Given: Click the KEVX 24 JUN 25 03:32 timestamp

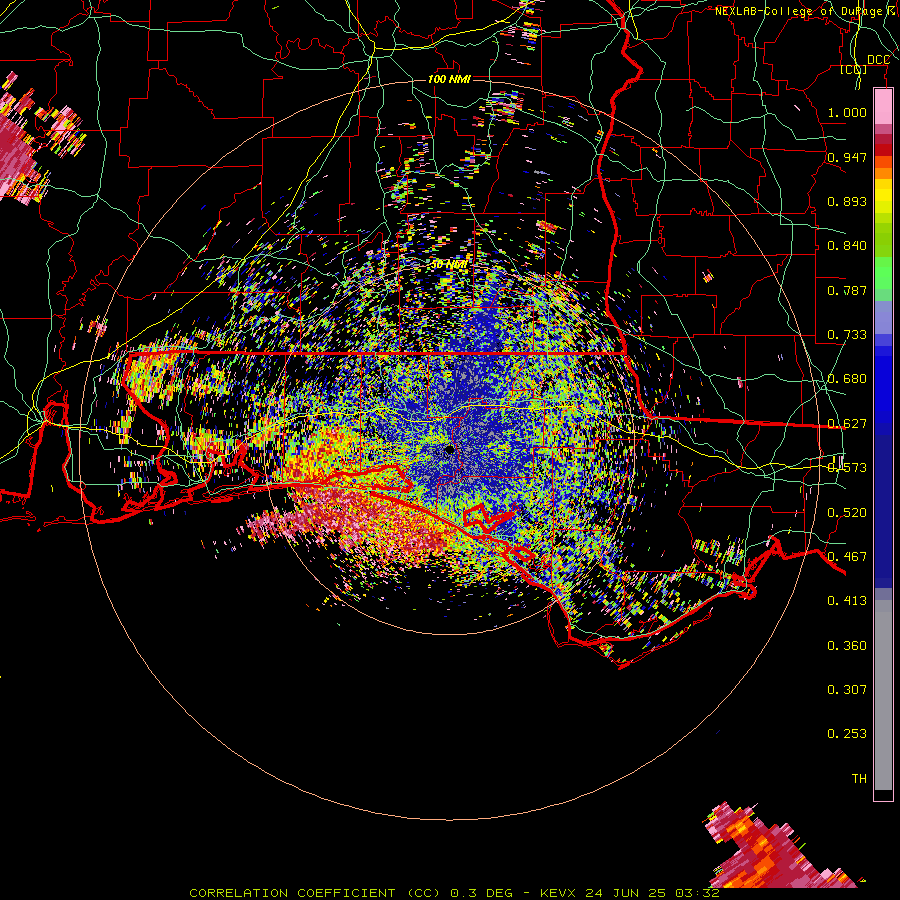Looking at the screenshot, I should [630, 893].
